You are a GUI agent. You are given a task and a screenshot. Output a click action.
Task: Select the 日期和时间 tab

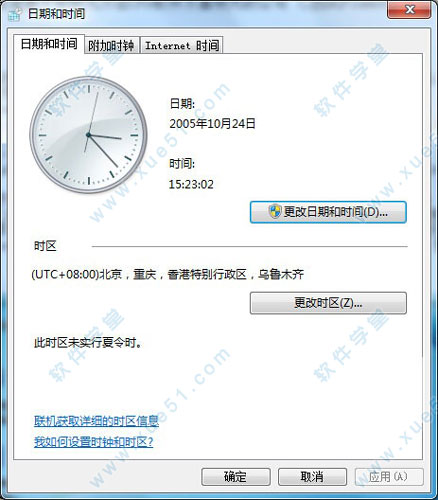click(49, 44)
